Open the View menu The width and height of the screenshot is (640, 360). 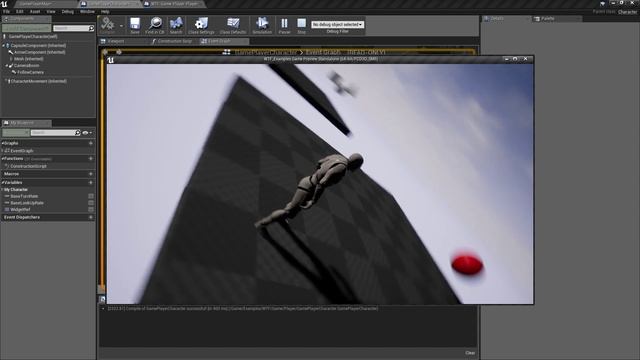tap(51, 11)
